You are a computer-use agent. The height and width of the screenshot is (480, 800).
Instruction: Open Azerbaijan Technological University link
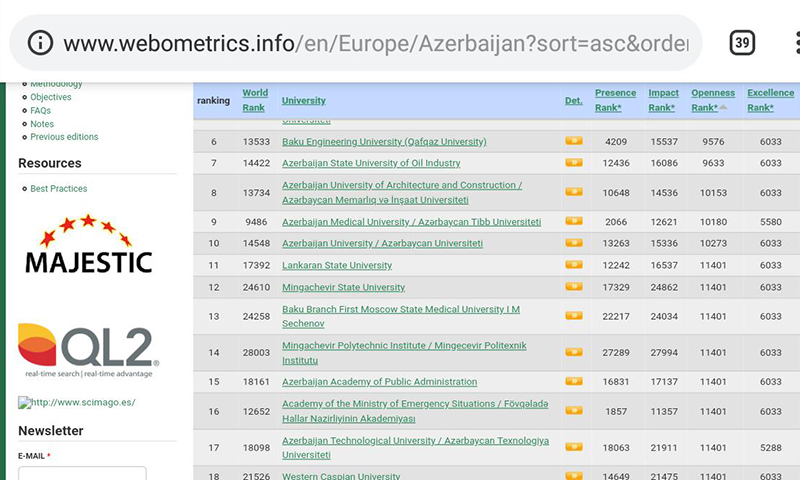[415, 447]
